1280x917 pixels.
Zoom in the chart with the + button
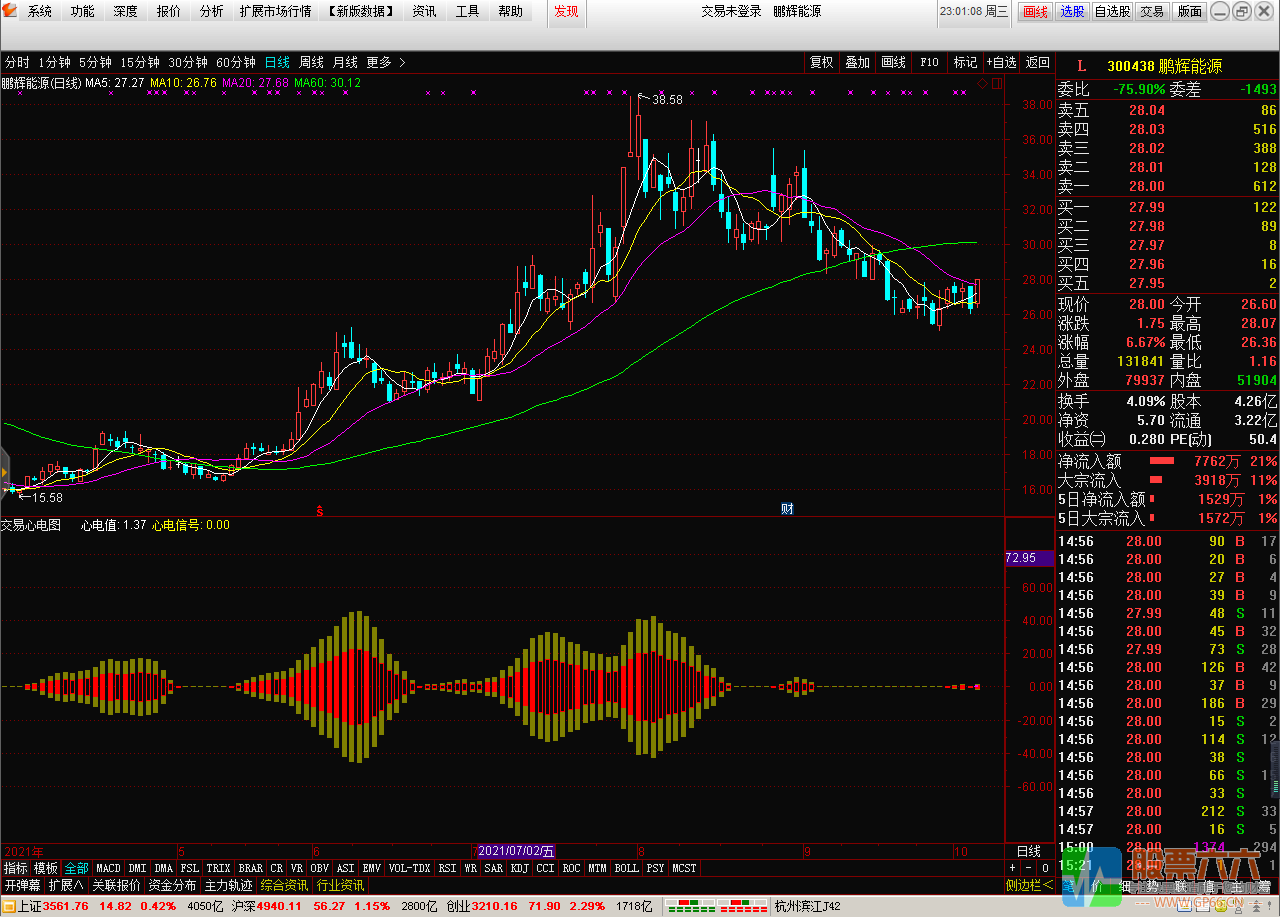point(1013,868)
